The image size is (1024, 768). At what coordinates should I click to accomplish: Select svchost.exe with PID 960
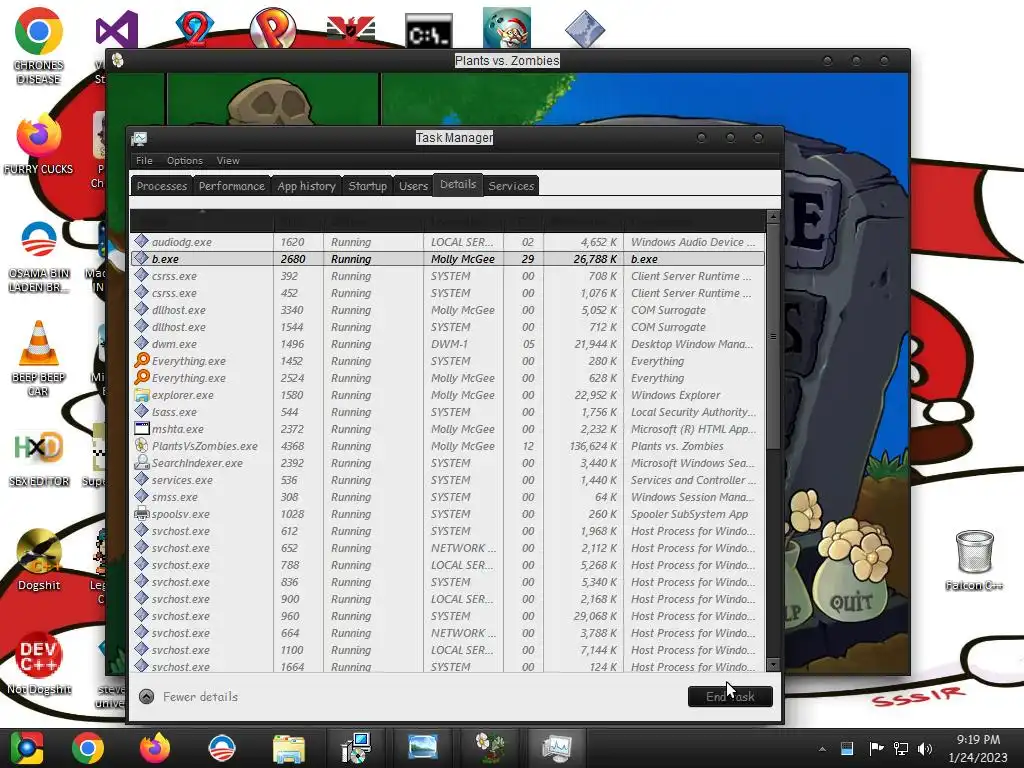tap(447, 616)
